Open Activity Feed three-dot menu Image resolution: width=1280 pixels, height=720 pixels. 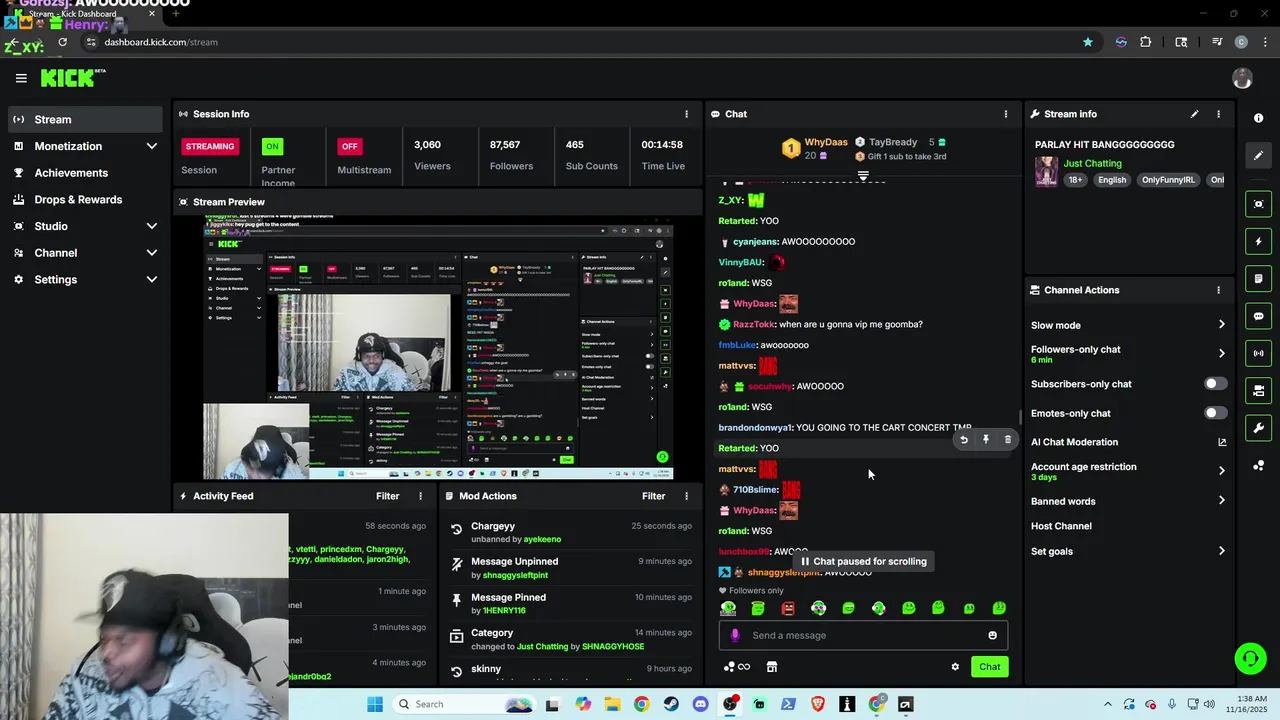[x=420, y=496]
